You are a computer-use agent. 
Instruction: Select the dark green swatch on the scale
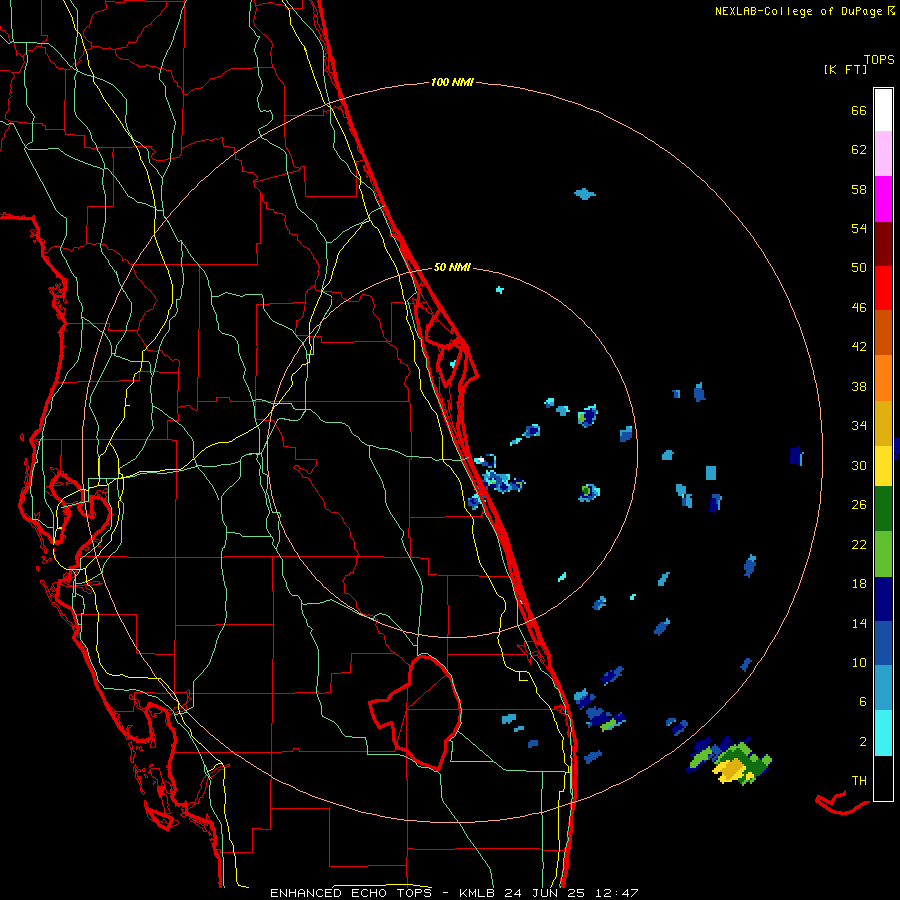tap(883, 509)
